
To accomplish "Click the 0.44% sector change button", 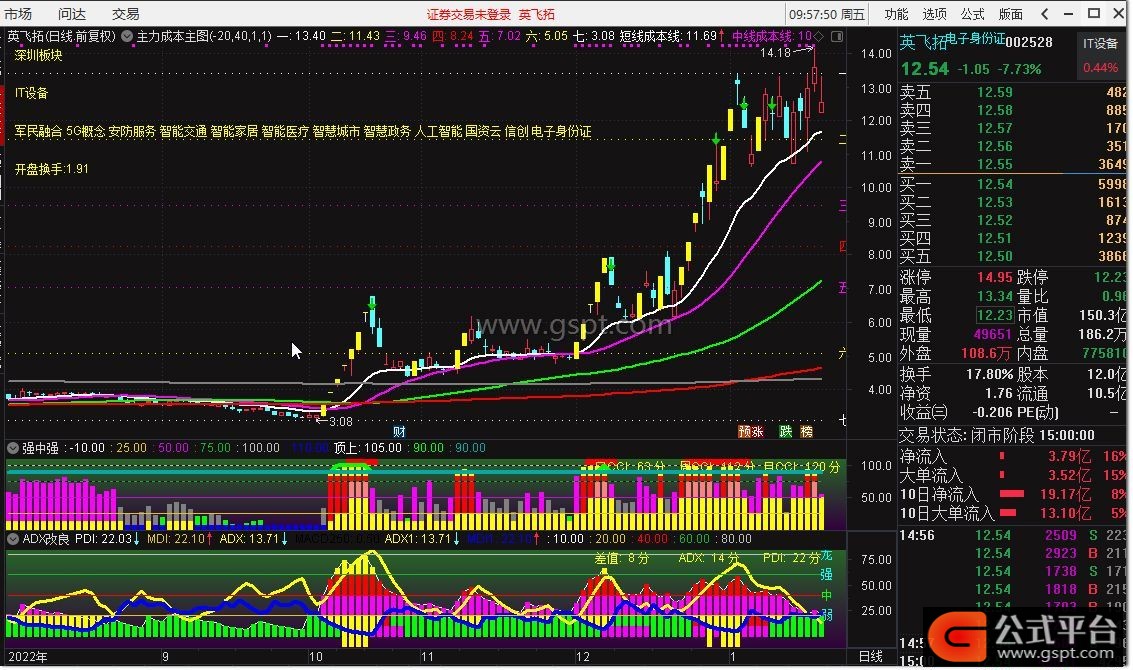I will [x=1100, y=68].
